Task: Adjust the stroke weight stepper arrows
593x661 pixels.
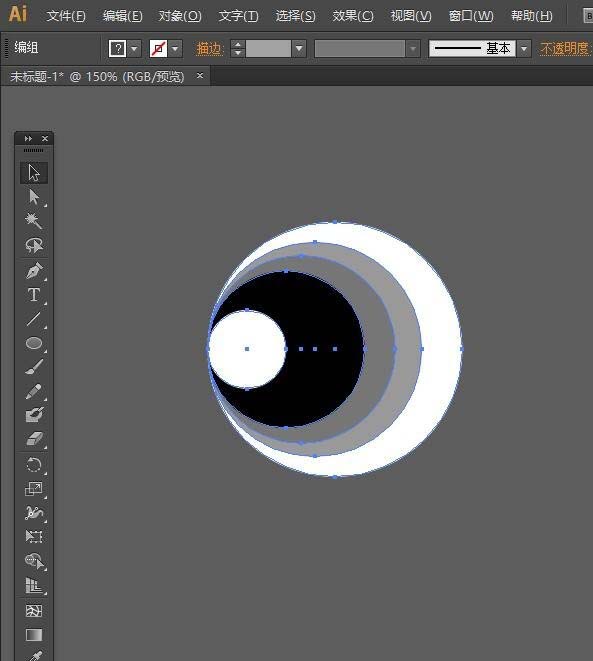Action: [x=238, y=48]
